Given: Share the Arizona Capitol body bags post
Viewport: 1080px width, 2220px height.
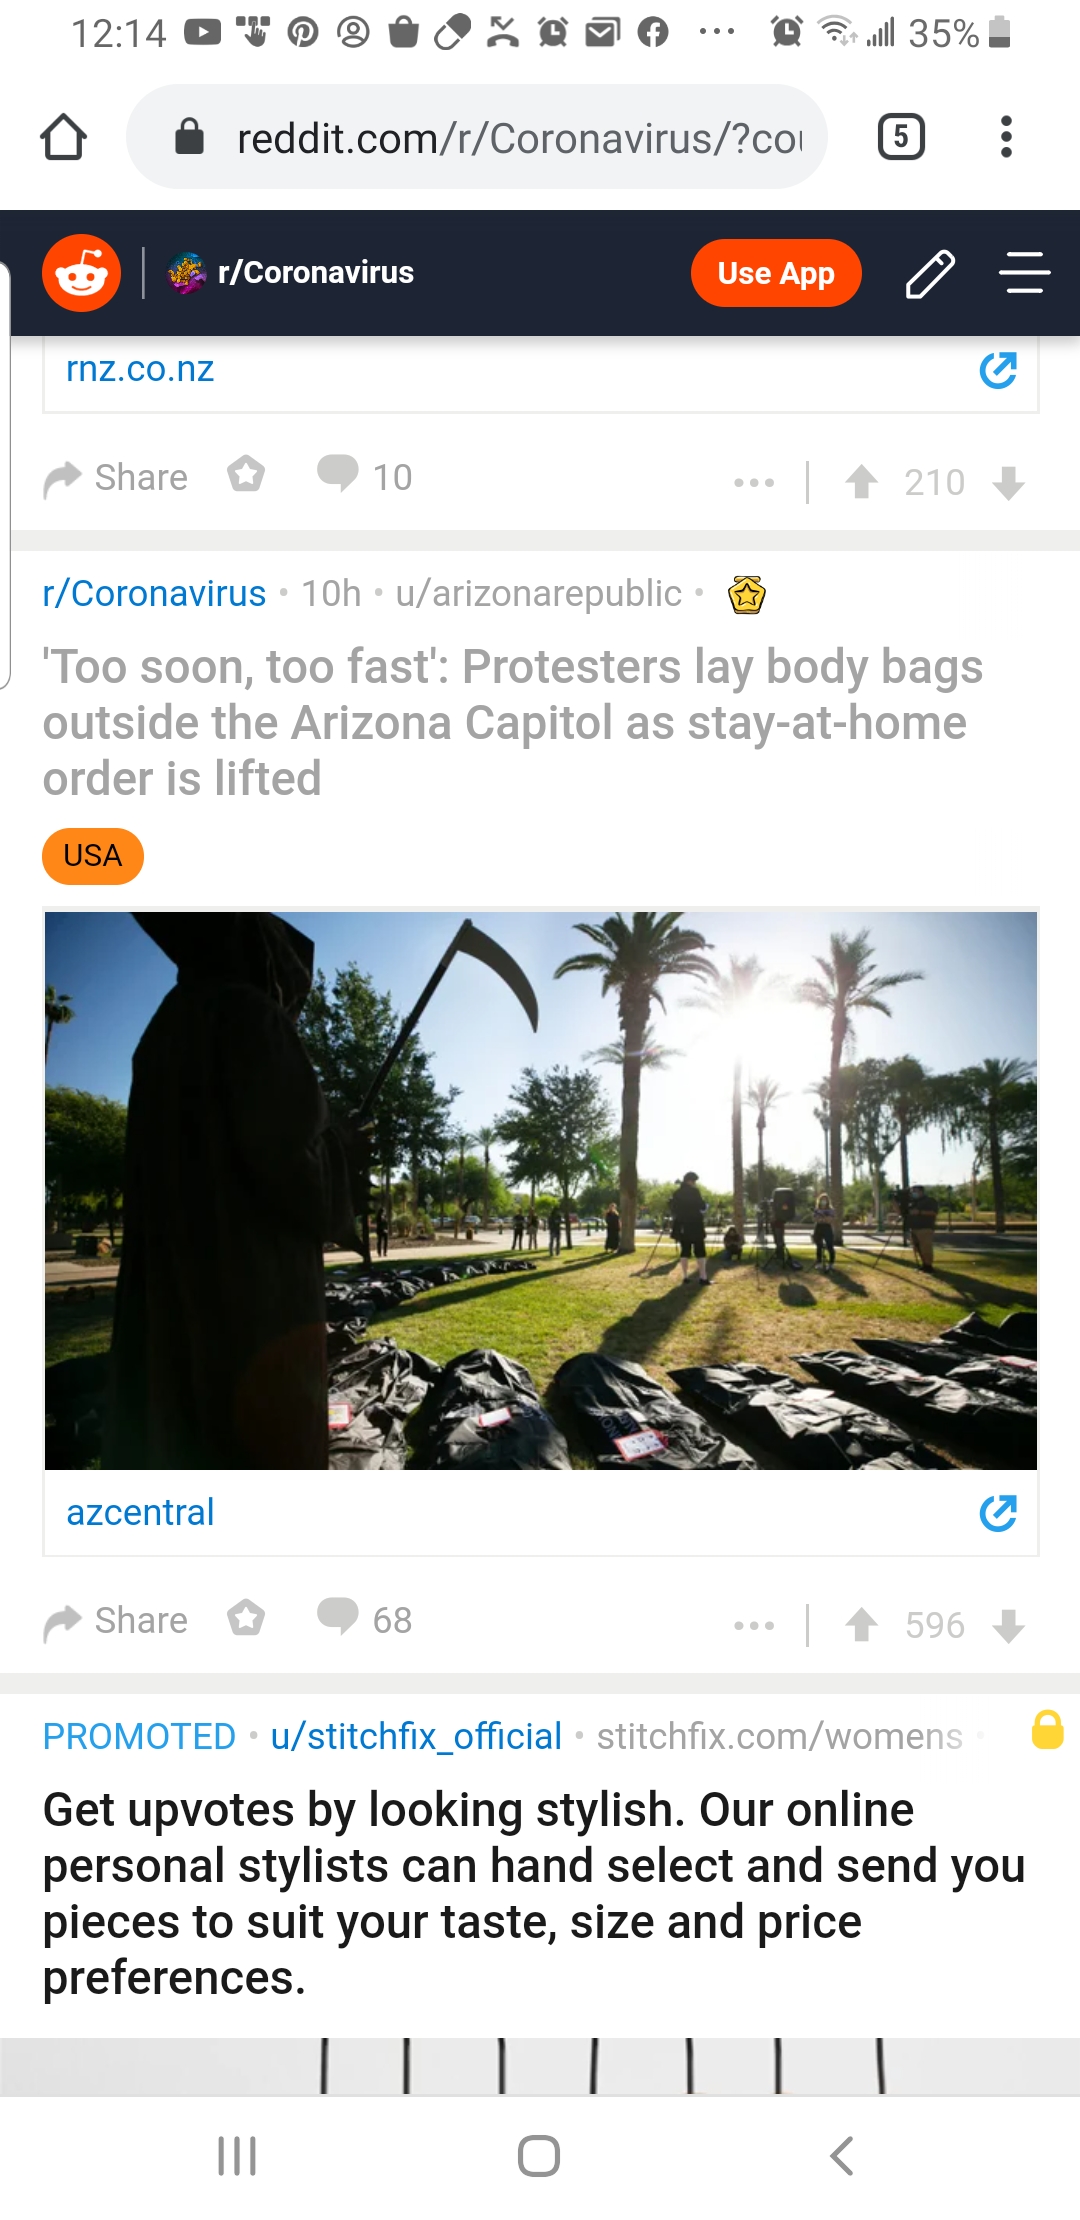Looking at the screenshot, I should [x=115, y=1621].
